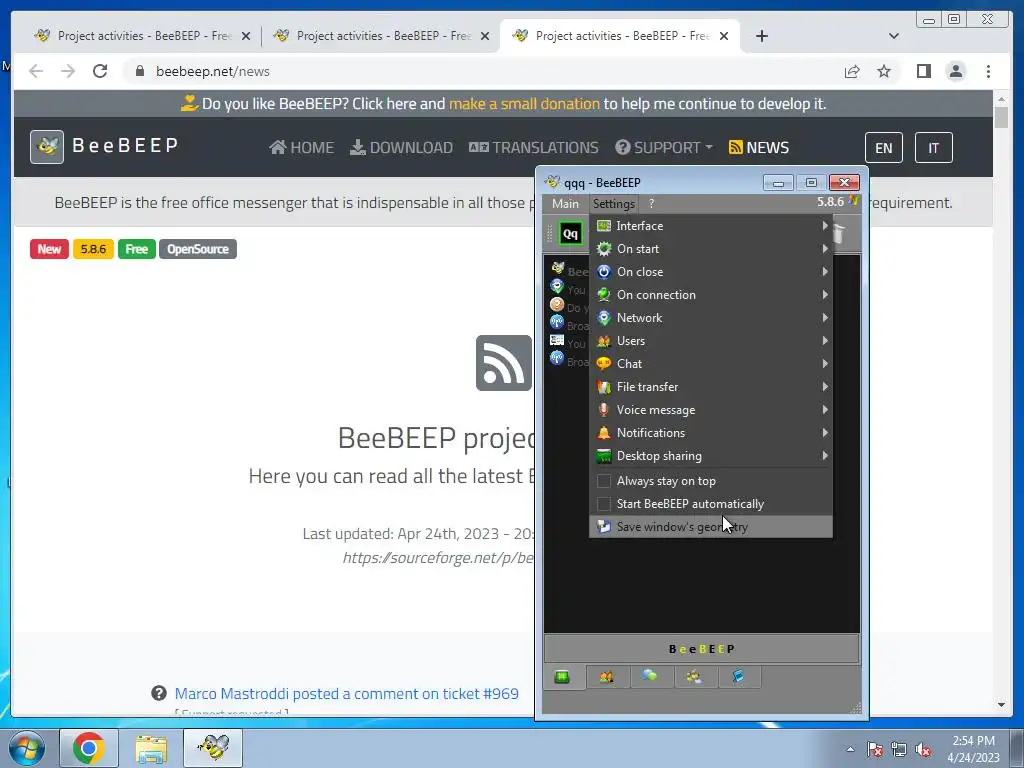Click the NEWS nav link
The image size is (1024, 768).
tap(759, 148)
